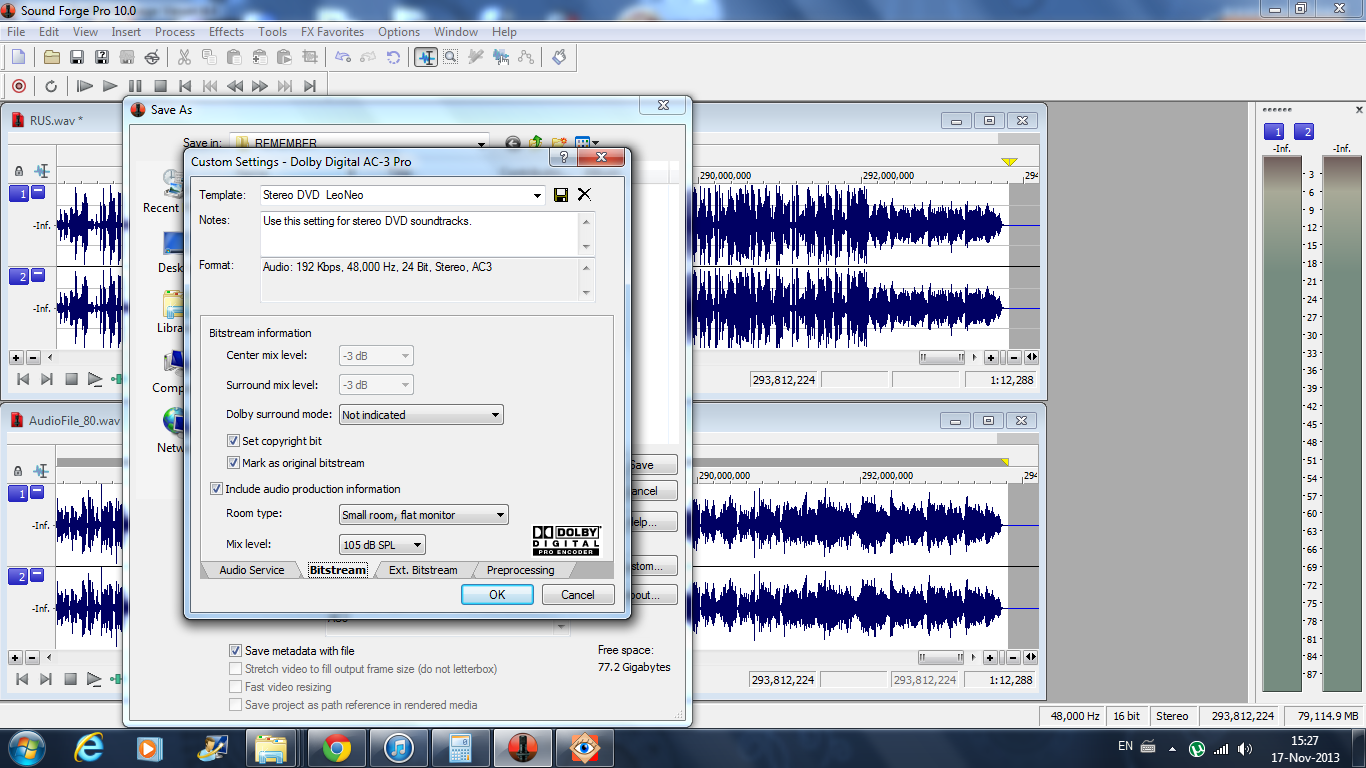
Task: Cancel the Custom Settings dialog
Action: tap(577, 594)
